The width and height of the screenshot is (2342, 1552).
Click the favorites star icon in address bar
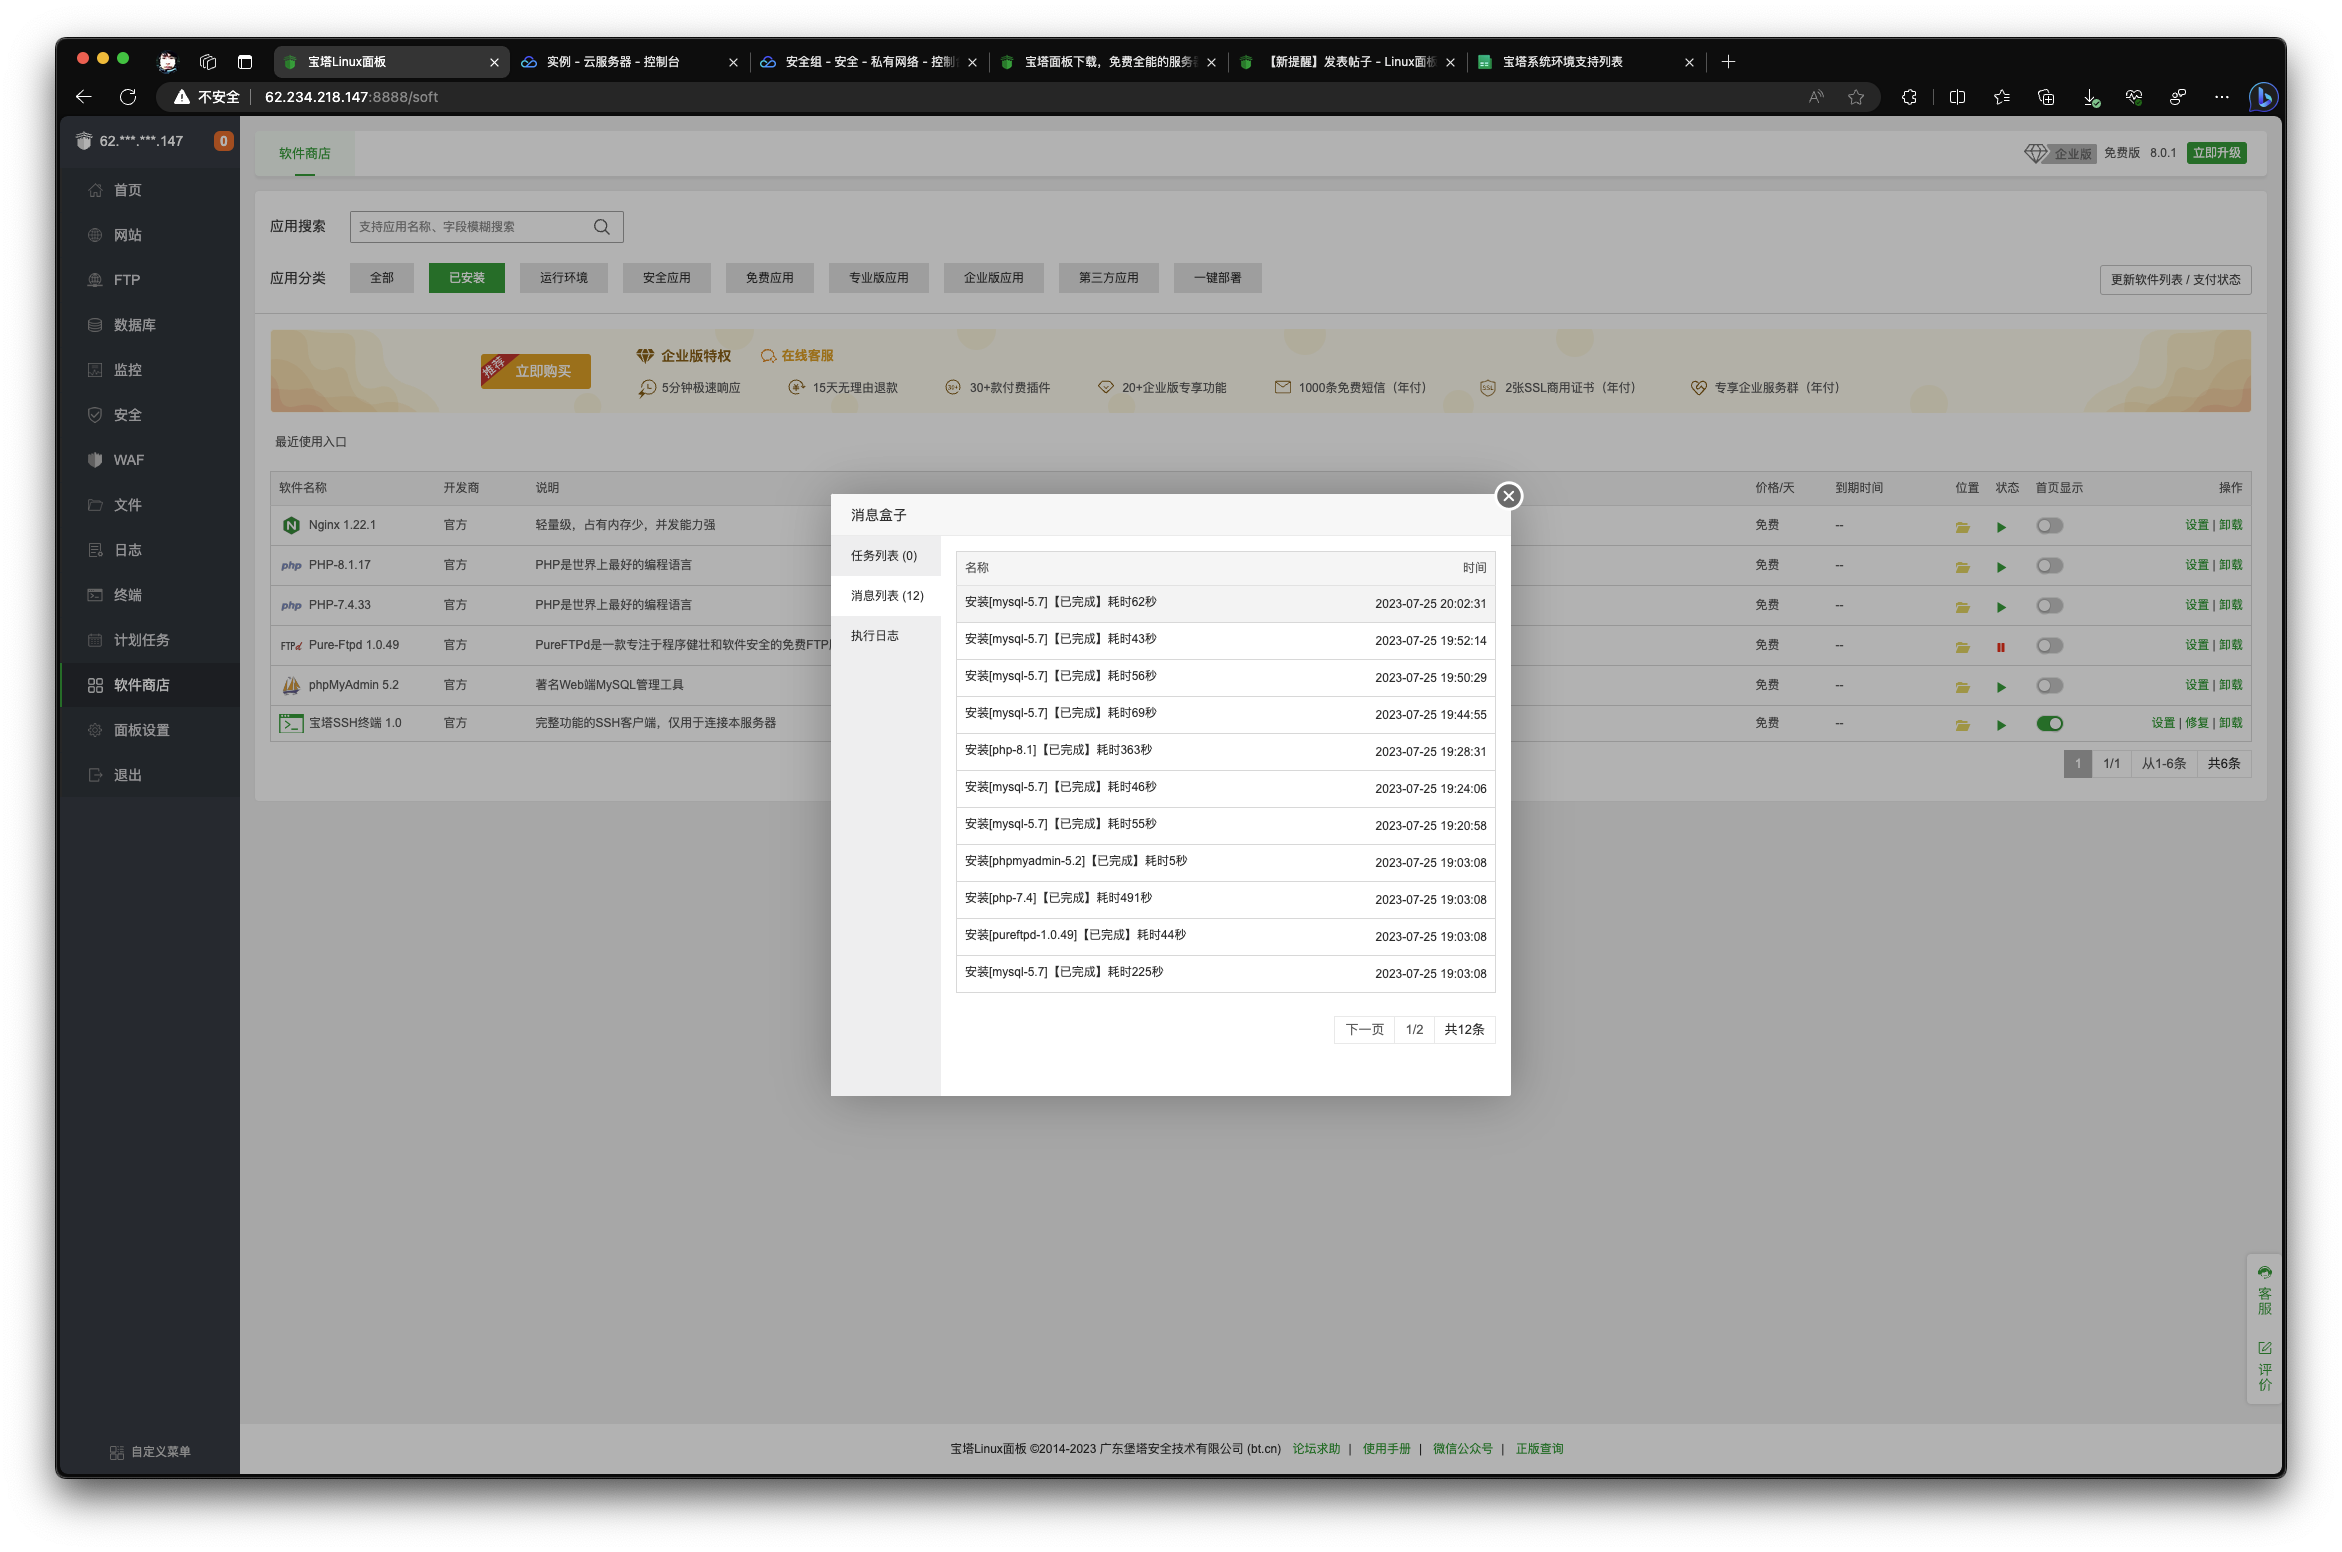click(1856, 97)
